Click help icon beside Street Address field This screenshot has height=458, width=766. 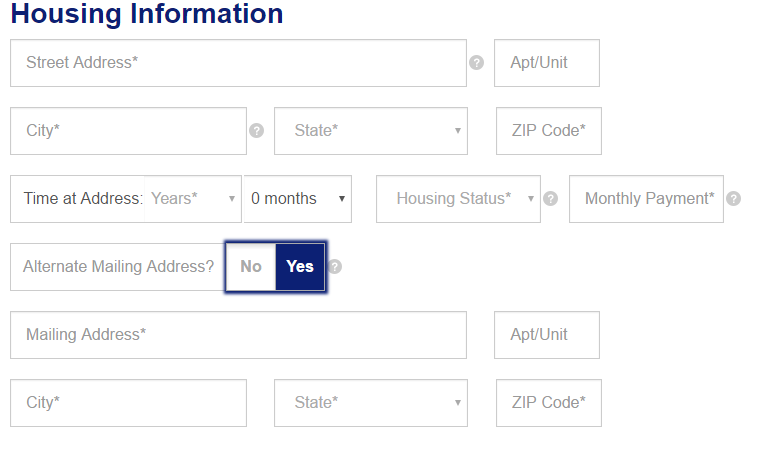pyautogui.click(x=476, y=63)
